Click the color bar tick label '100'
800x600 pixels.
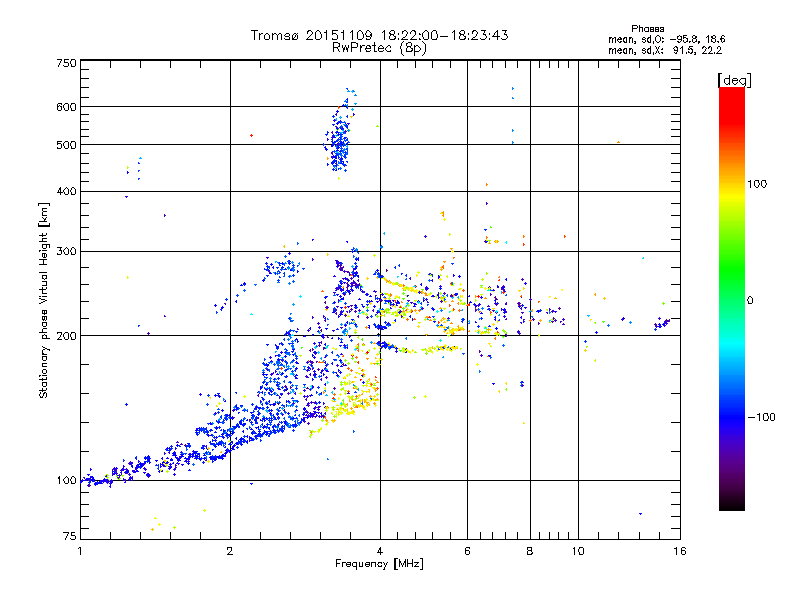(x=757, y=184)
